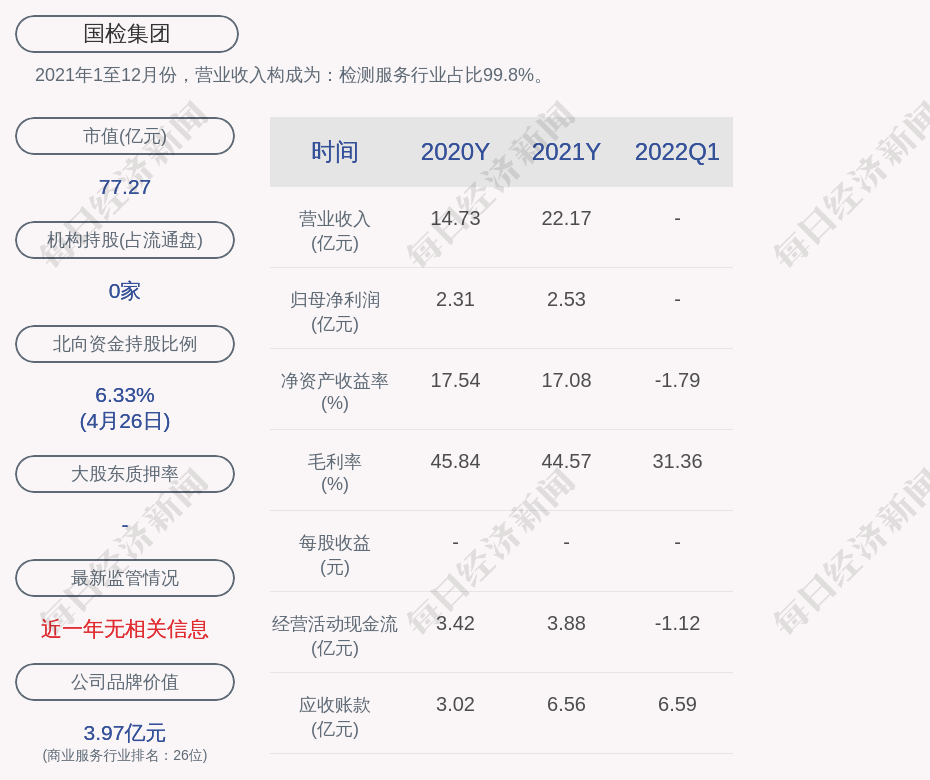This screenshot has width=930, height=780.
Task: Click the 2021Y column header
Action: (x=566, y=152)
